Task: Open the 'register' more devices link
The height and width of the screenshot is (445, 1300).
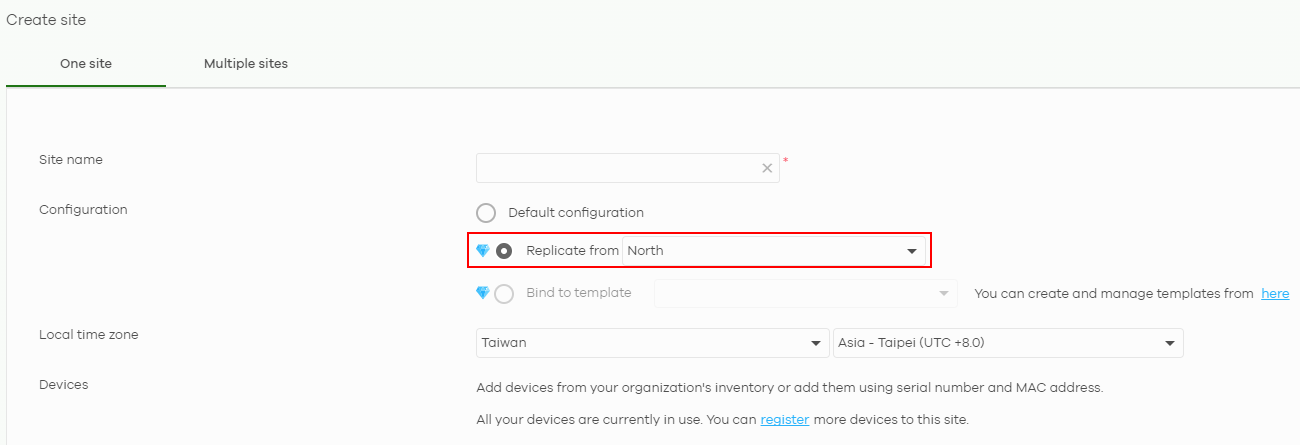Action: click(x=785, y=419)
